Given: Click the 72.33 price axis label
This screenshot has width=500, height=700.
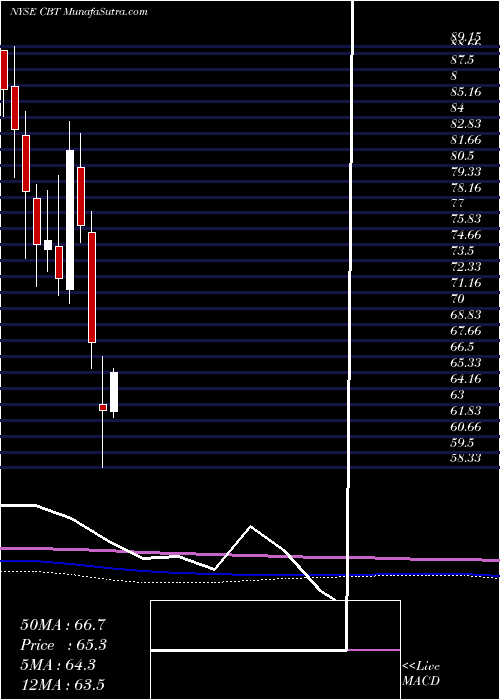Looking at the screenshot, I should click(x=466, y=267).
